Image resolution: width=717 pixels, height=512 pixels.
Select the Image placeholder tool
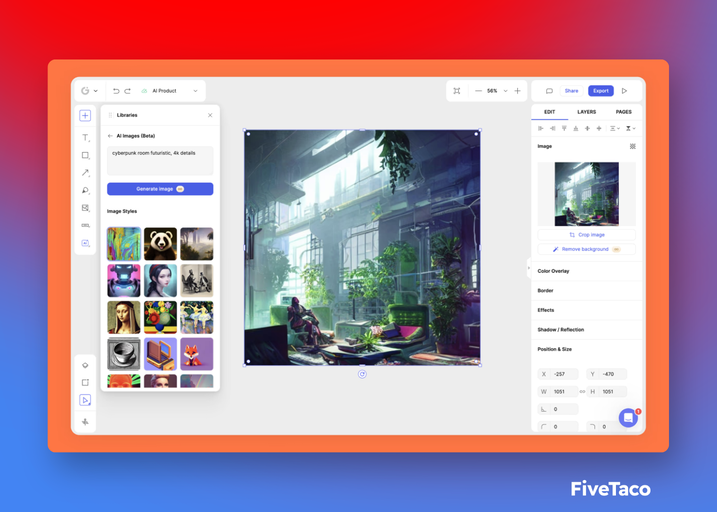[86, 208]
